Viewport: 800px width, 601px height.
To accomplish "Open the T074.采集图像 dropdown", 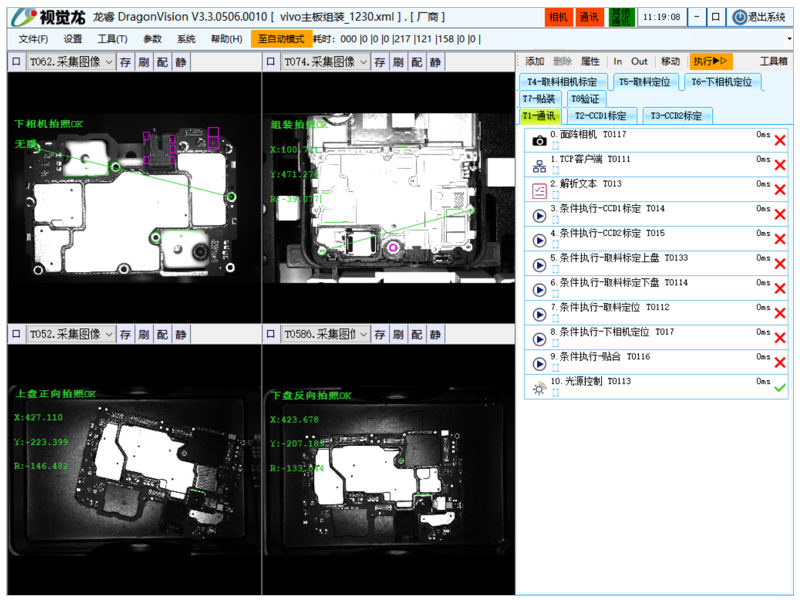I will [362, 62].
